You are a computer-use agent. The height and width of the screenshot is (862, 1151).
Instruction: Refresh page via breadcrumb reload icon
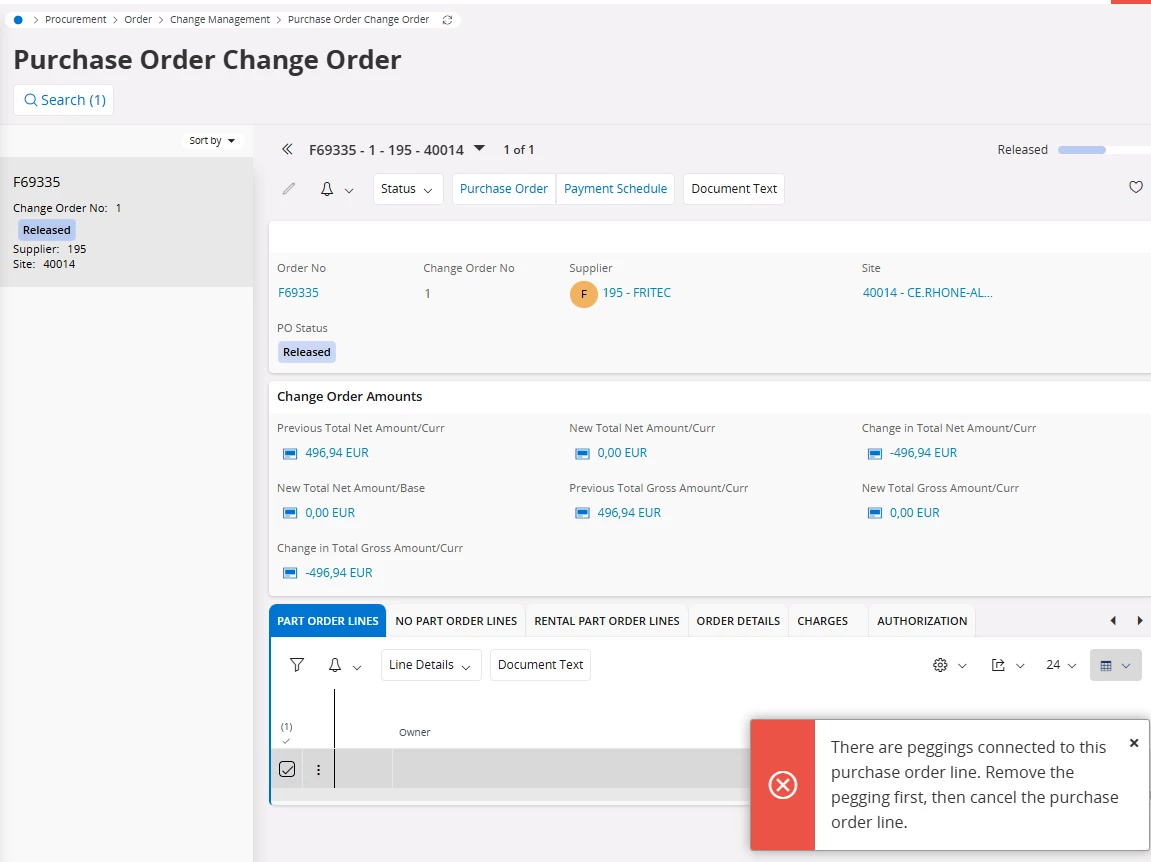[447, 20]
